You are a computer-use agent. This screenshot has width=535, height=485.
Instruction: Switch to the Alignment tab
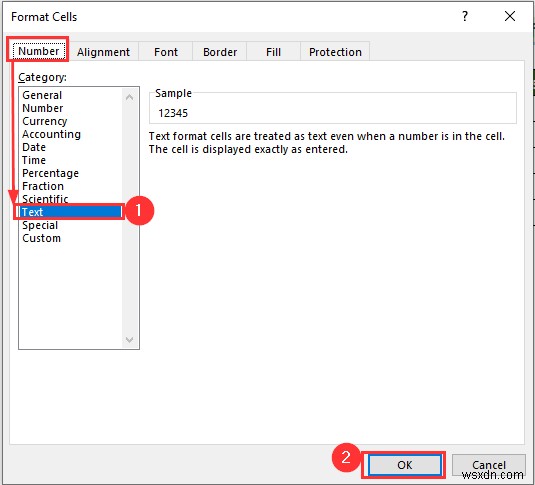(103, 52)
